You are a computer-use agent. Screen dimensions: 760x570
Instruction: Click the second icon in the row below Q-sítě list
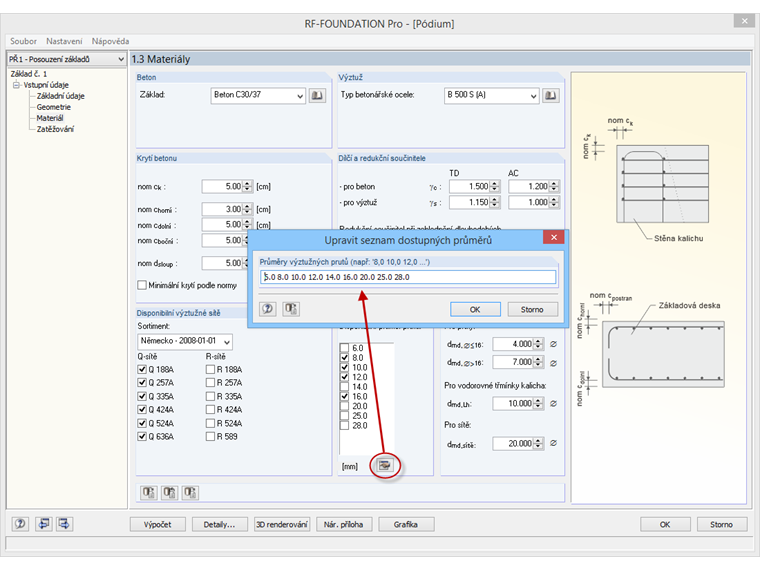[170, 492]
